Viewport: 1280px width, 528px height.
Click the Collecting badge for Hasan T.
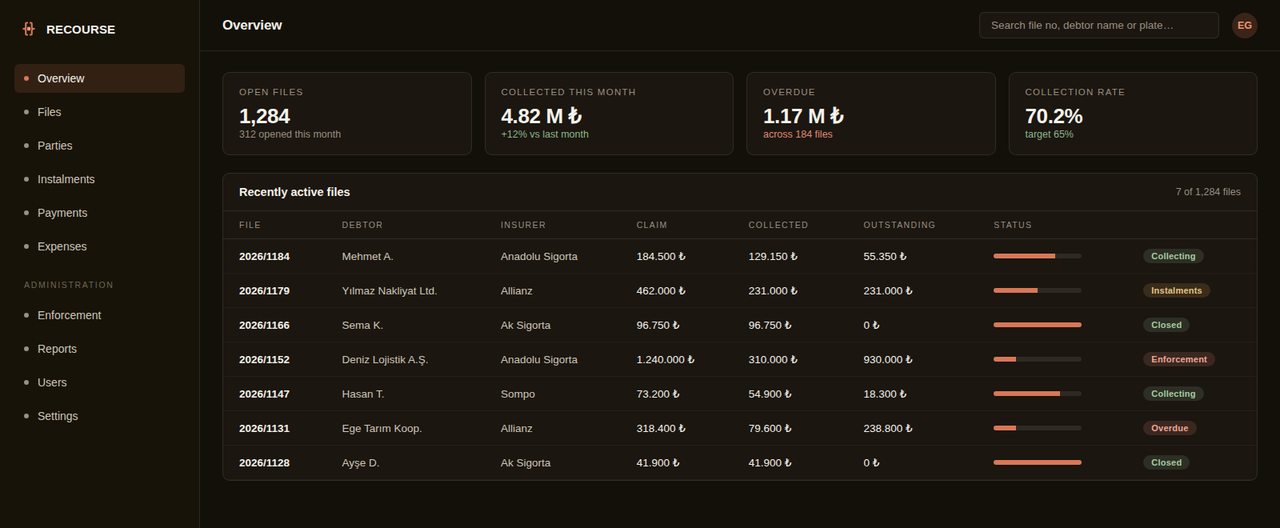(1173, 394)
